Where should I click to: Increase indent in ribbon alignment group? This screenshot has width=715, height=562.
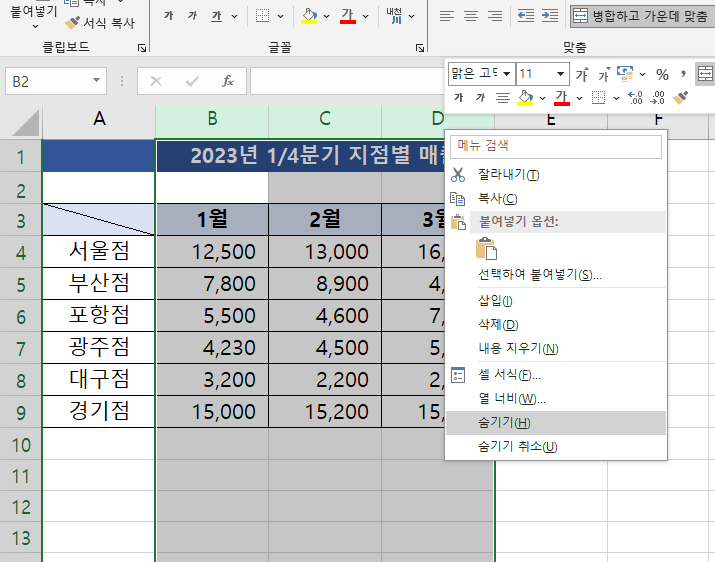550,16
